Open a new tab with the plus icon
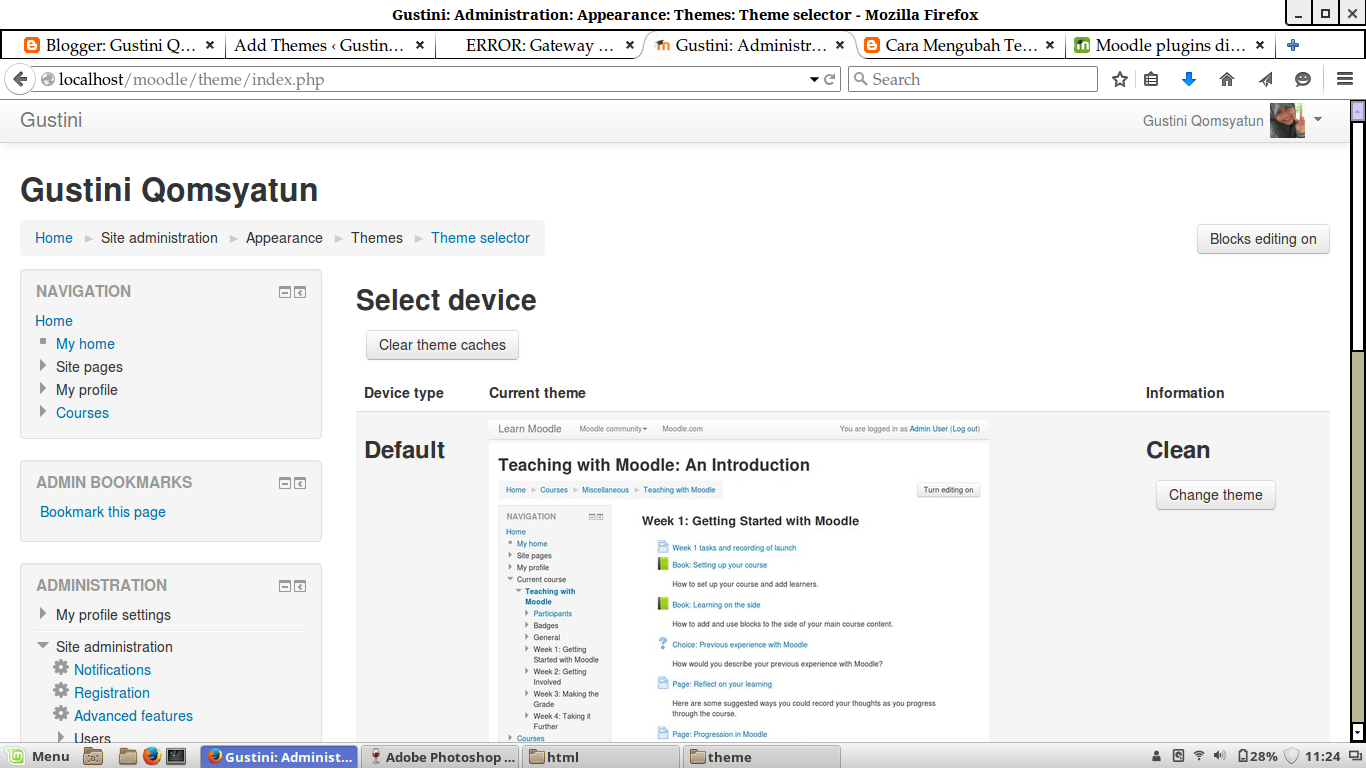1366x768 pixels. coord(1293,45)
